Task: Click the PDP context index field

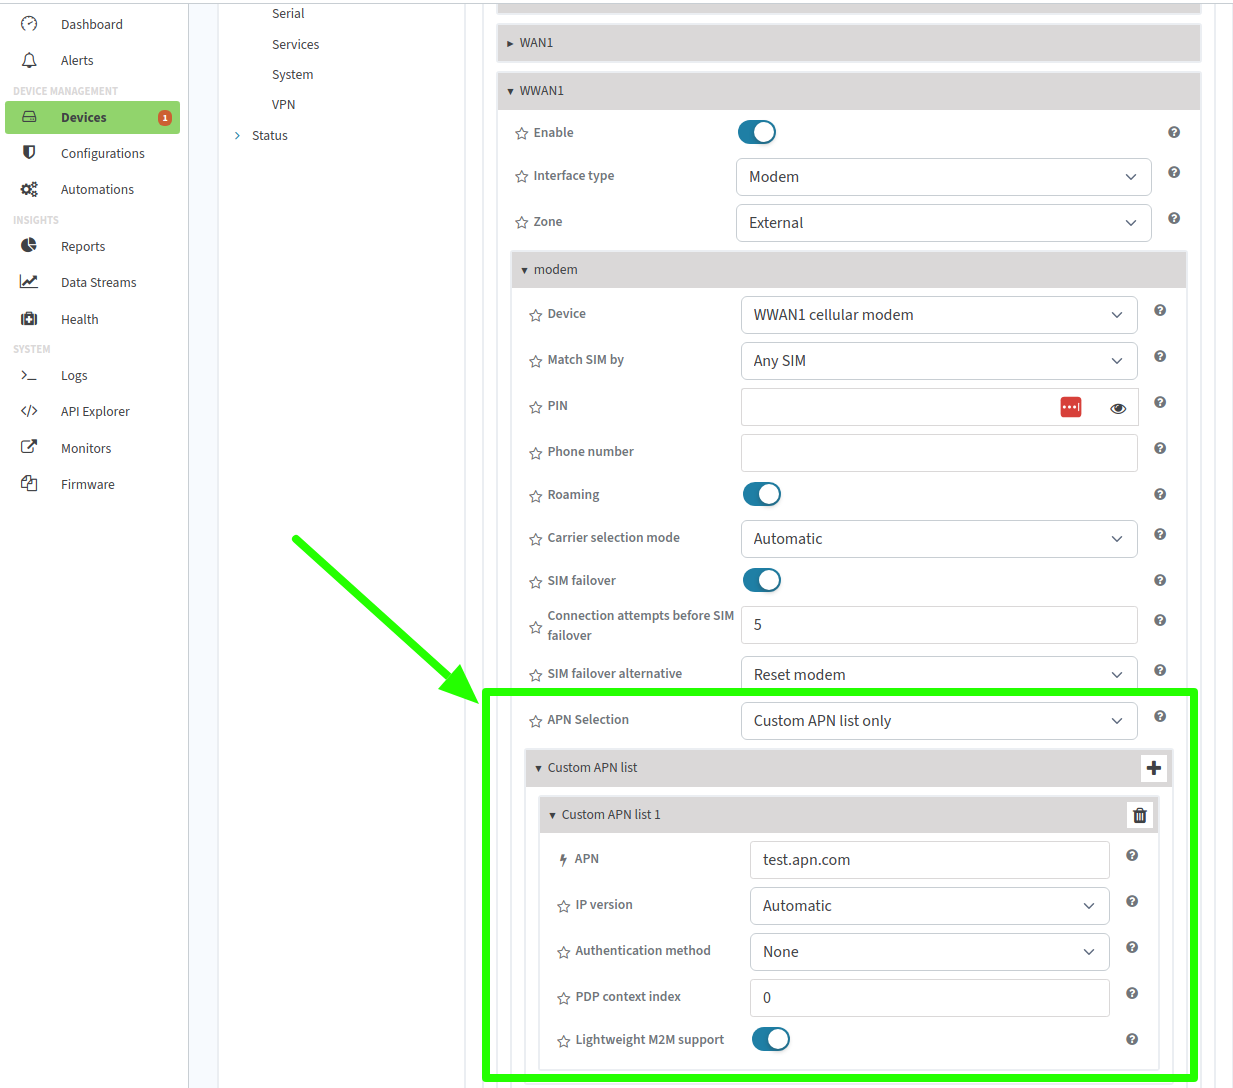Action: 929,998
